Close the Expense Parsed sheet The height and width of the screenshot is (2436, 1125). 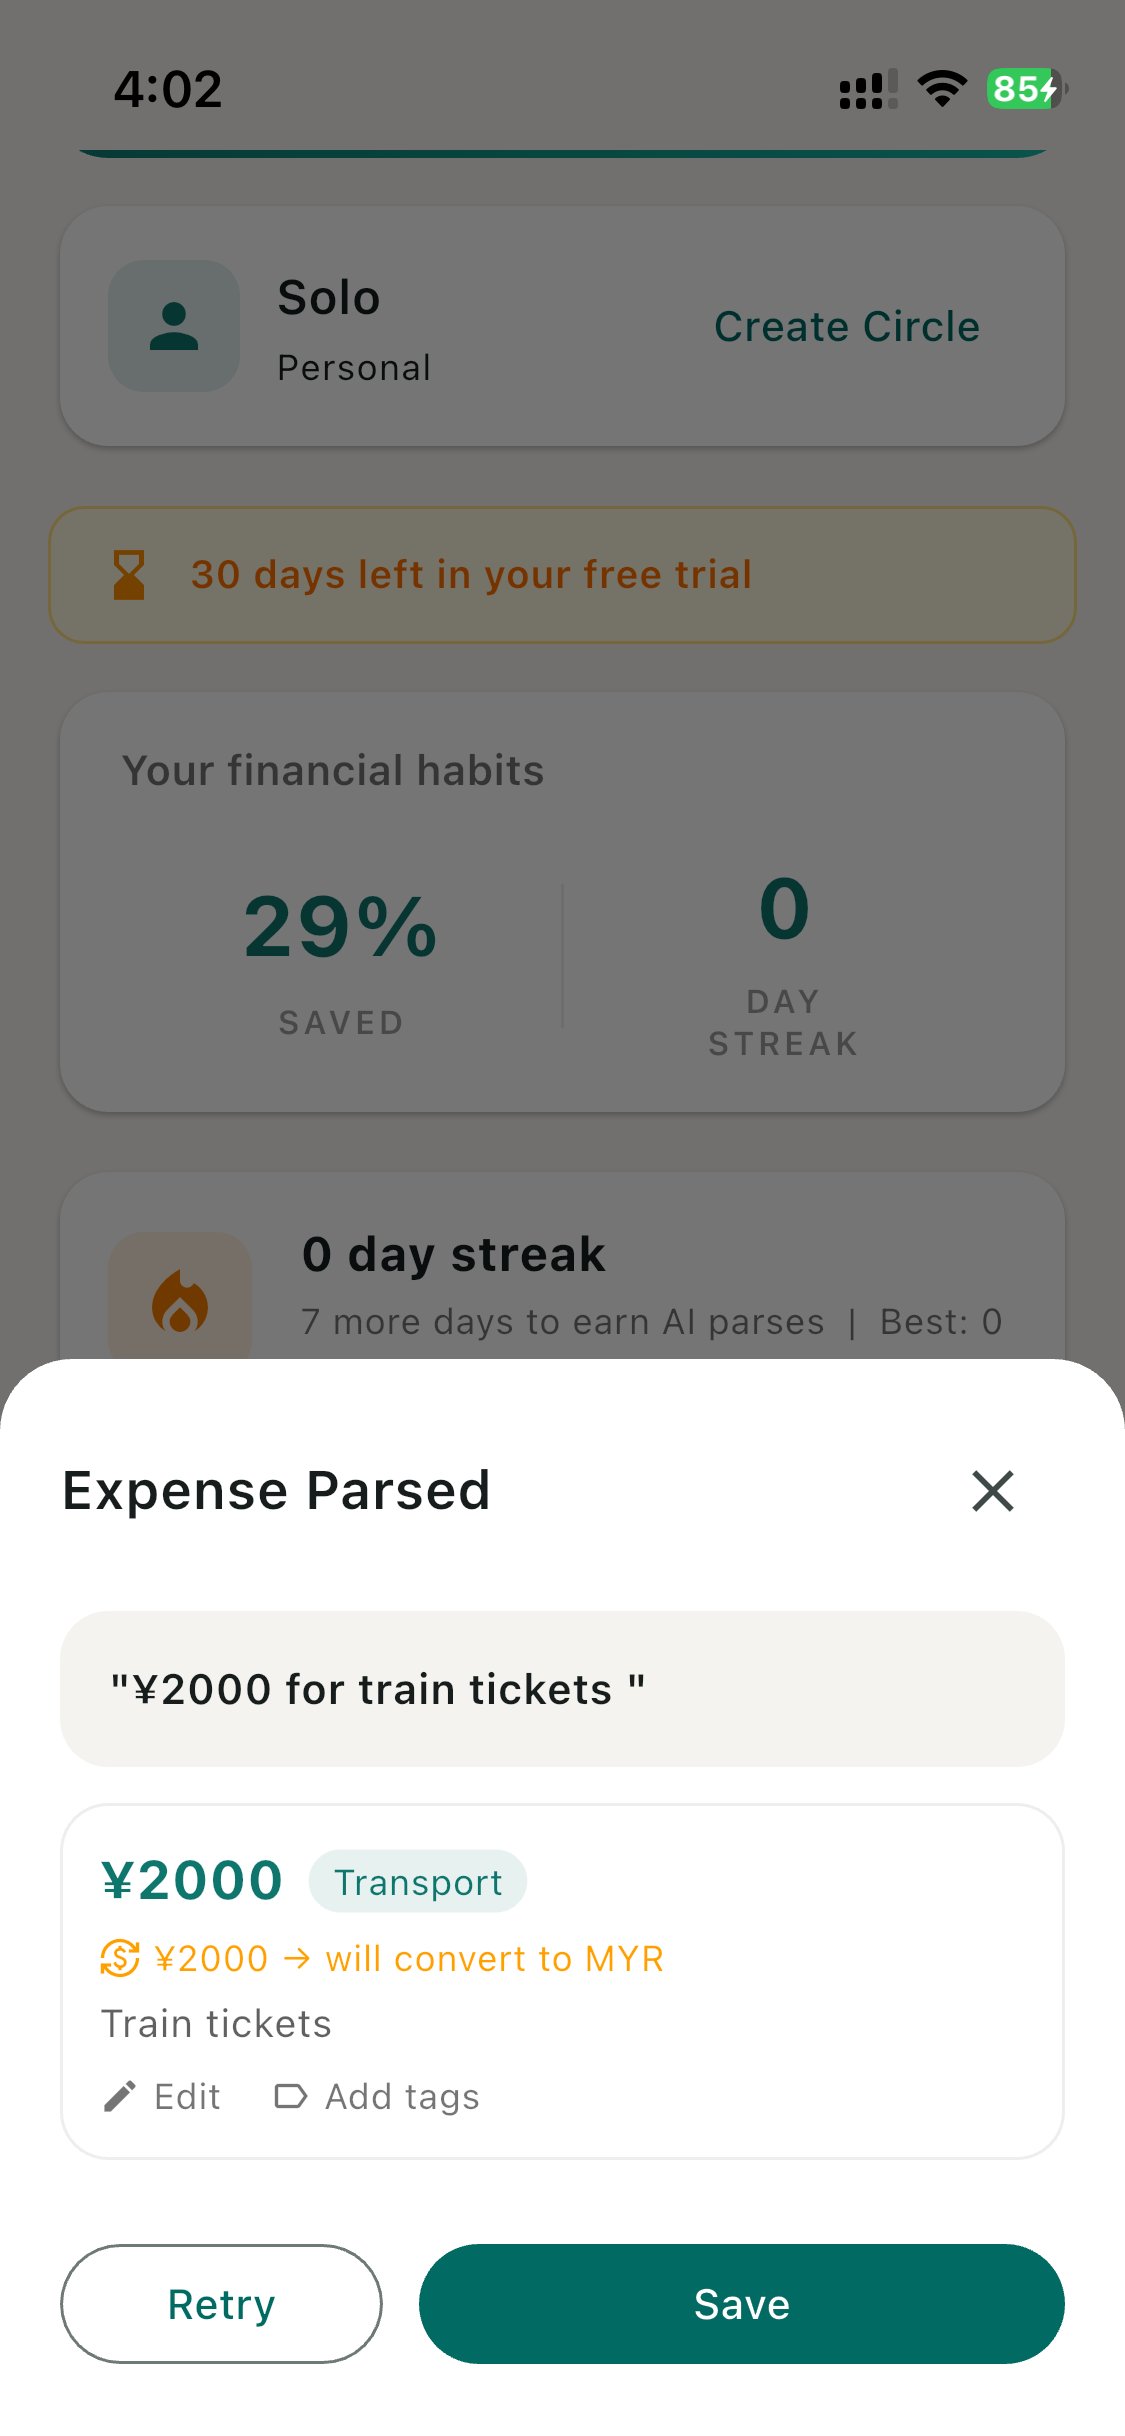992,1491
